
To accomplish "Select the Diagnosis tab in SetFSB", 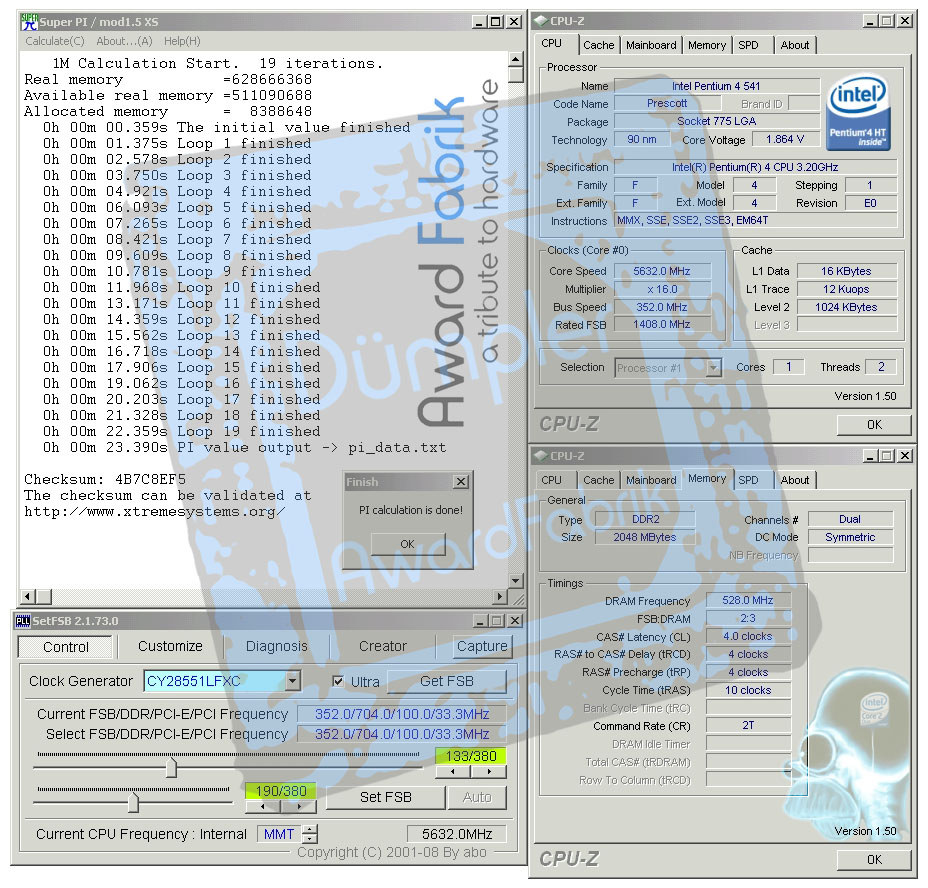I will pyautogui.click(x=276, y=646).
